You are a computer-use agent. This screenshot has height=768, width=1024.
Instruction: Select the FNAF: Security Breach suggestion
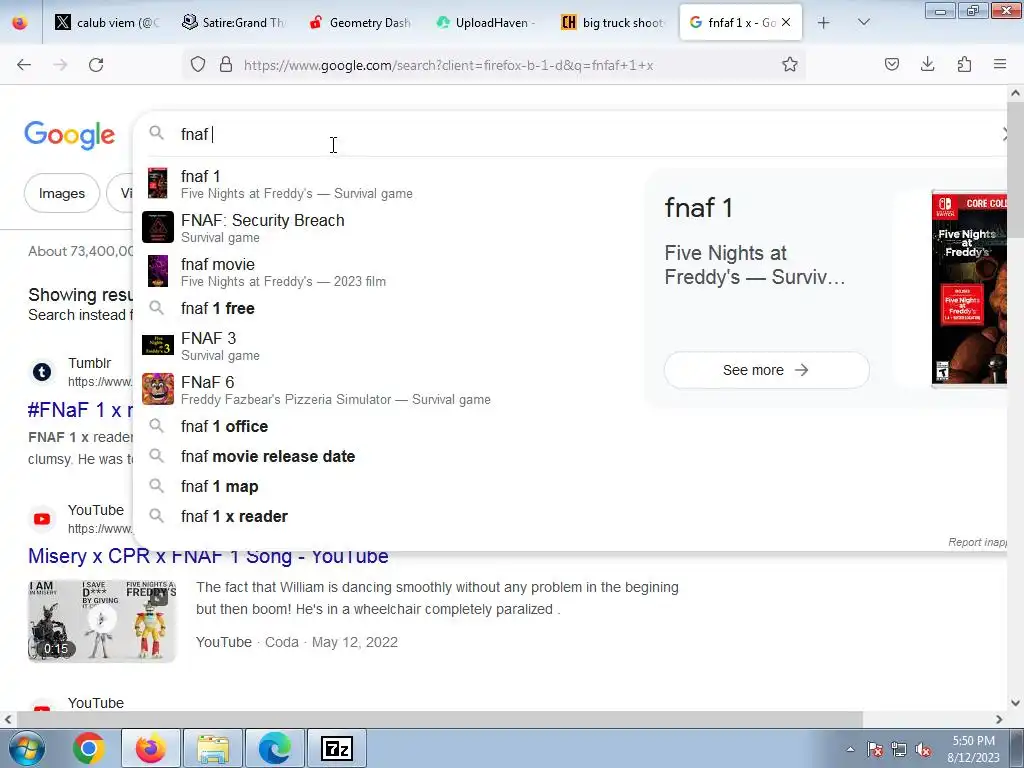click(x=391, y=228)
